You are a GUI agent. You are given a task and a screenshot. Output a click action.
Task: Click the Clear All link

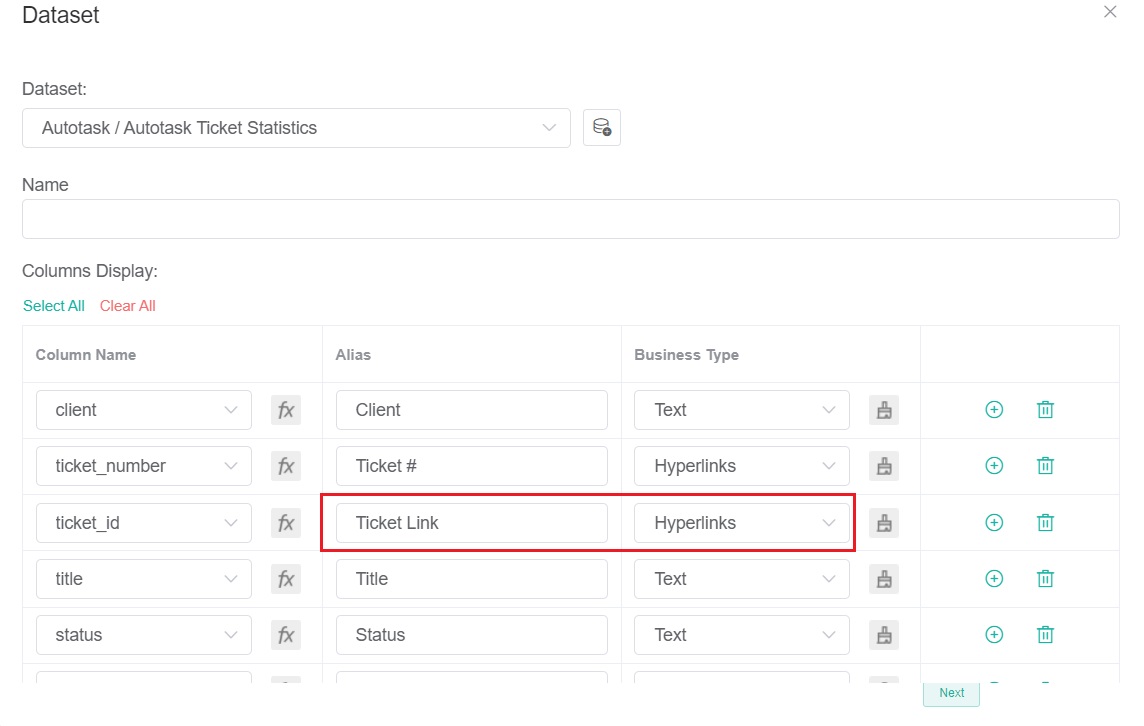coord(127,305)
